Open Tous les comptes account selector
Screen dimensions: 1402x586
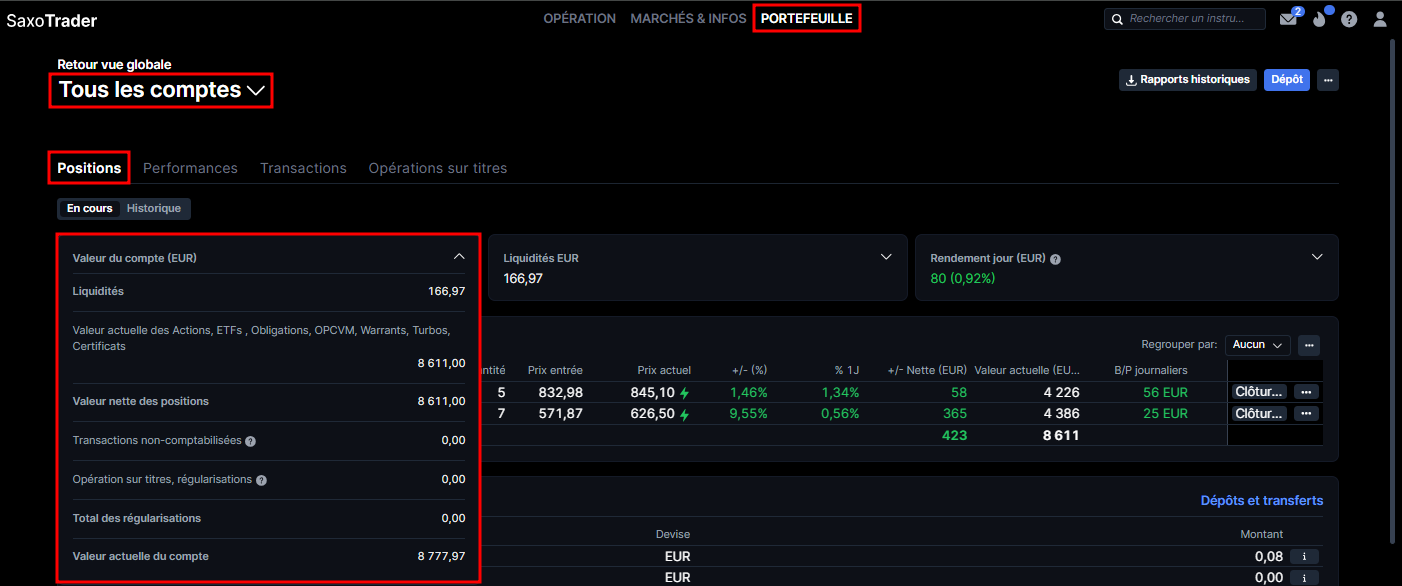[x=161, y=90]
